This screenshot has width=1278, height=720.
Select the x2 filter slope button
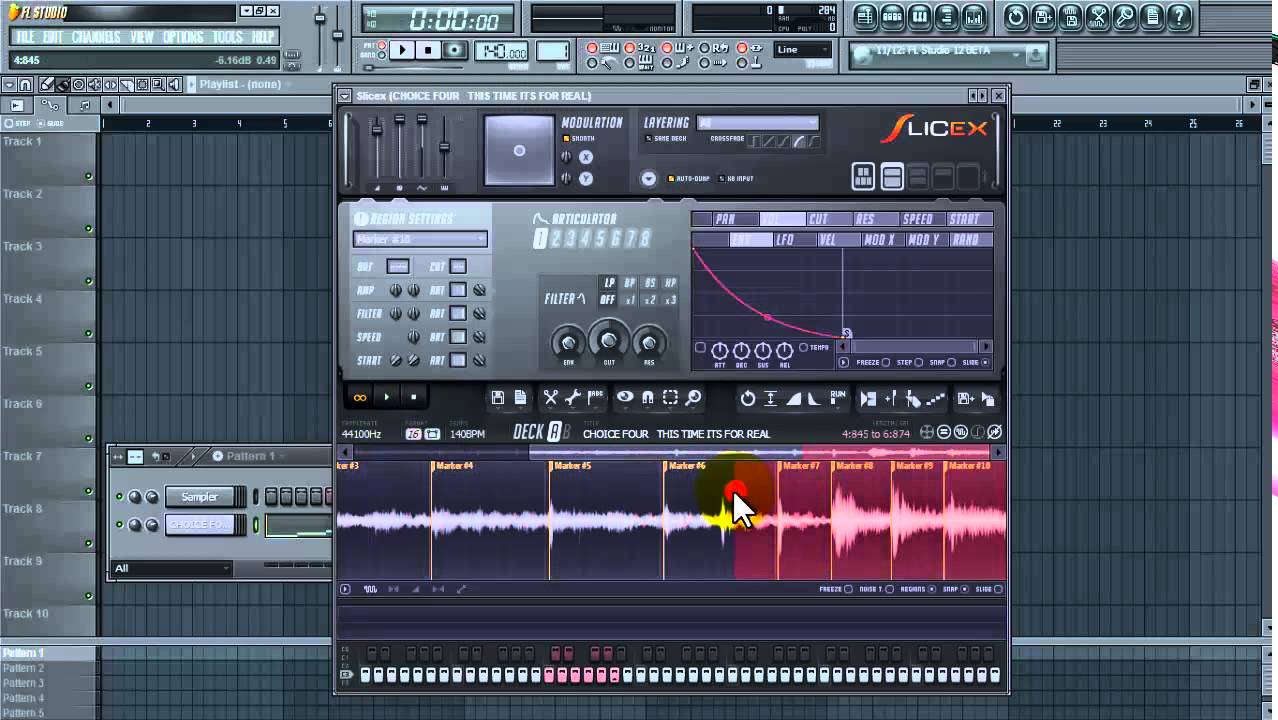point(650,300)
